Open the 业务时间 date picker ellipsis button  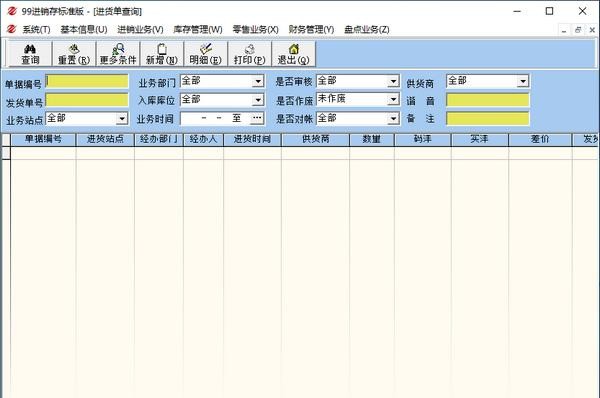coord(257,118)
